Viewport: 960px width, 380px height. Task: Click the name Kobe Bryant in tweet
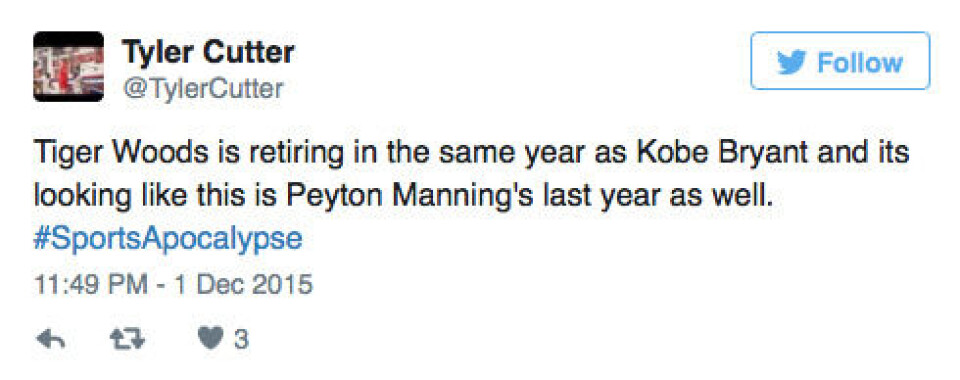(x=724, y=153)
